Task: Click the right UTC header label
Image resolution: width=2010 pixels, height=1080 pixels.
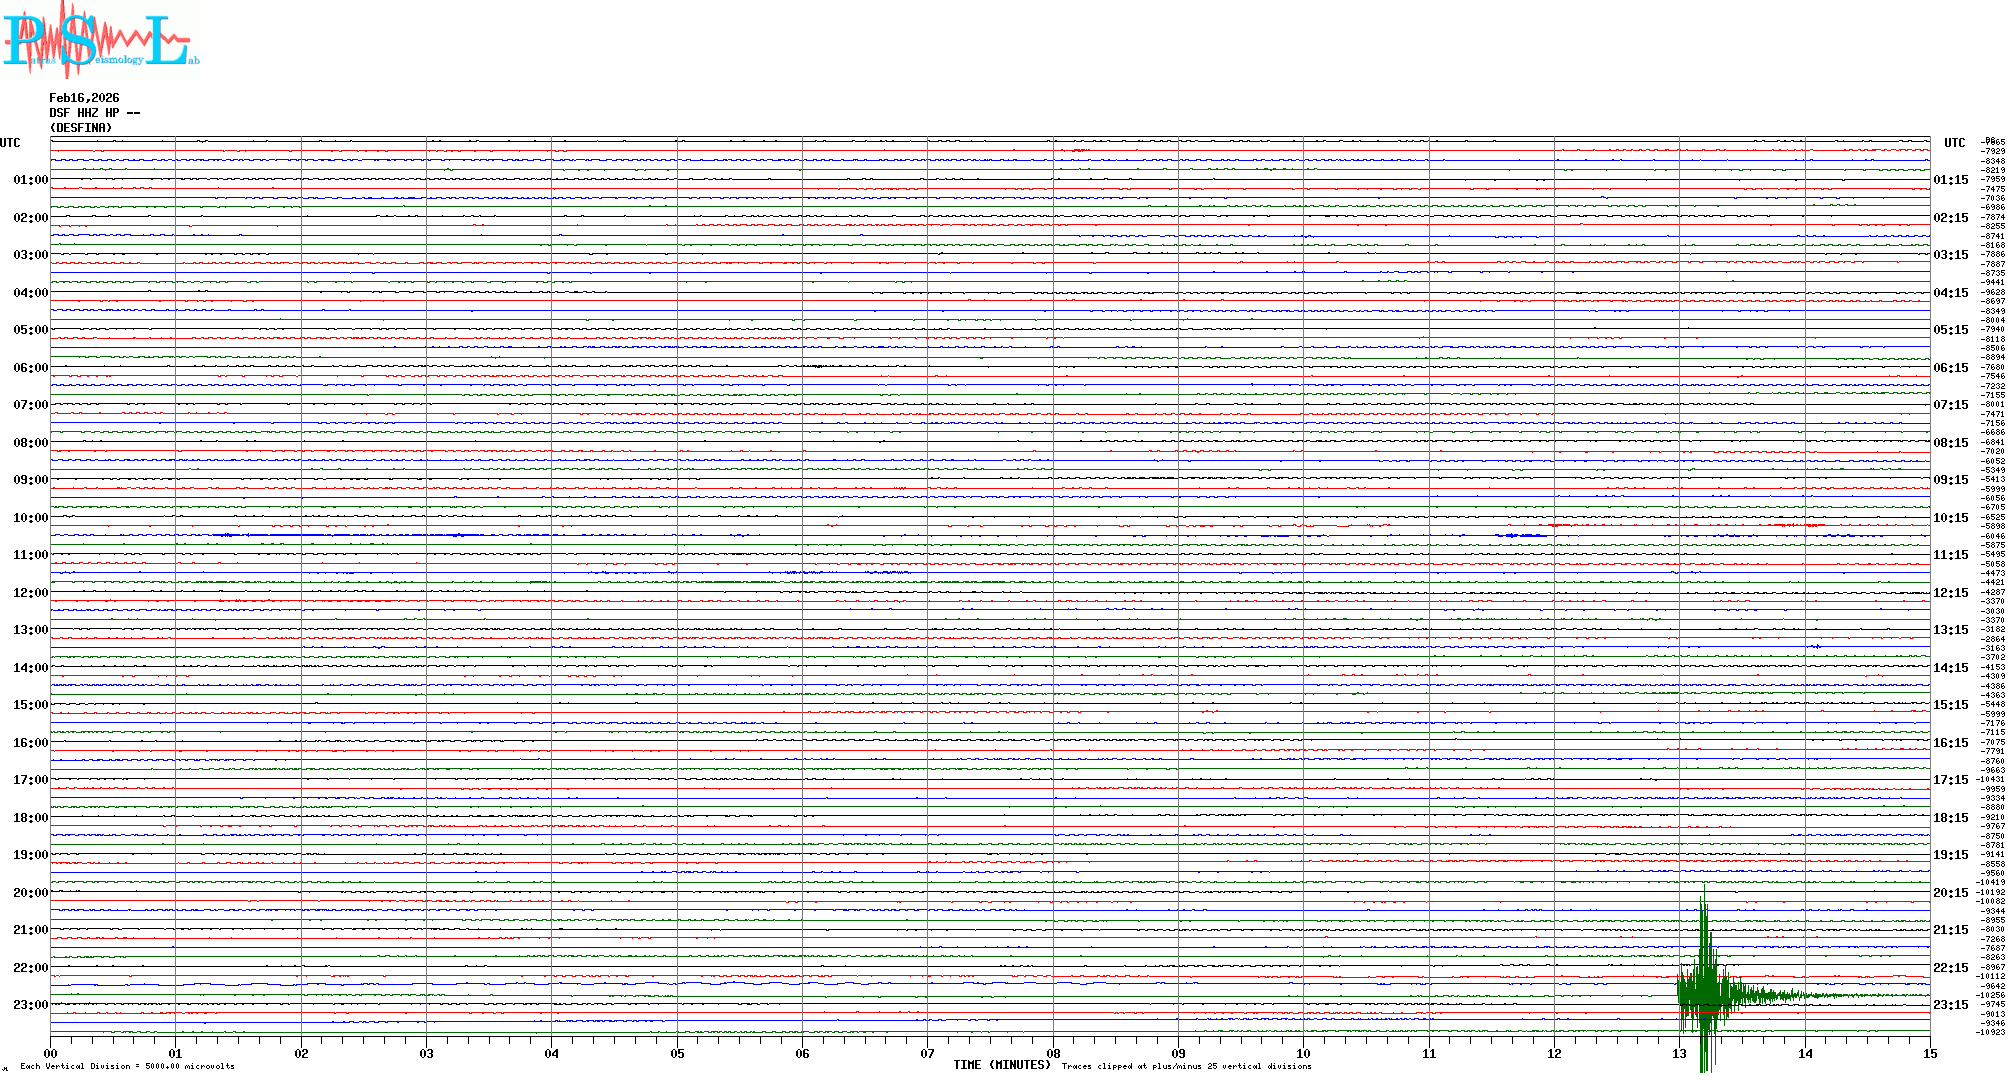Action: coord(1954,143)
